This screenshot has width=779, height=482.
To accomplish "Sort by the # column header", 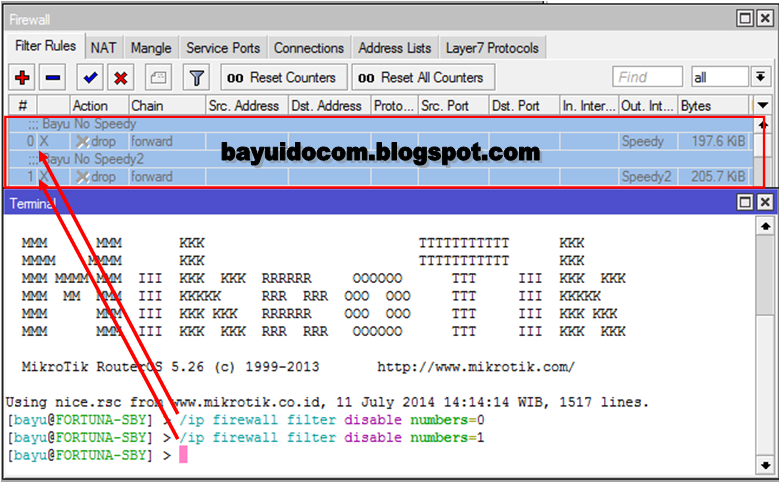I will pyautogui.click(x=23, y=106).
